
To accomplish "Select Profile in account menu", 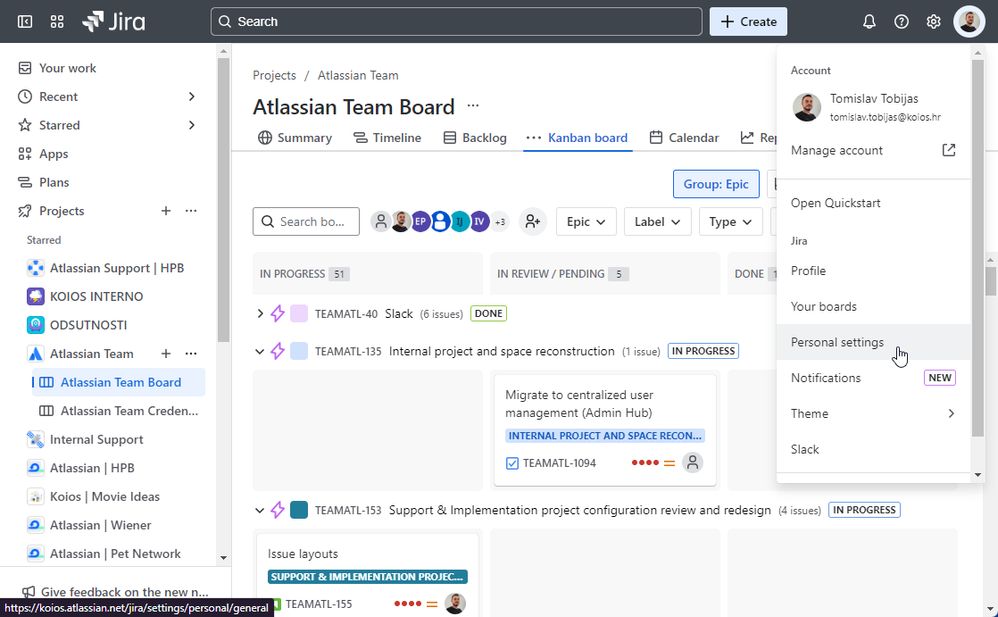I will click(x=873, y=271).
